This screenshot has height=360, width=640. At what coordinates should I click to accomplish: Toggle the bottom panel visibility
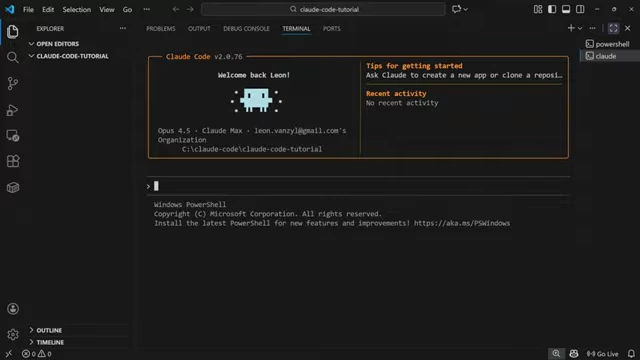point(566,9)
